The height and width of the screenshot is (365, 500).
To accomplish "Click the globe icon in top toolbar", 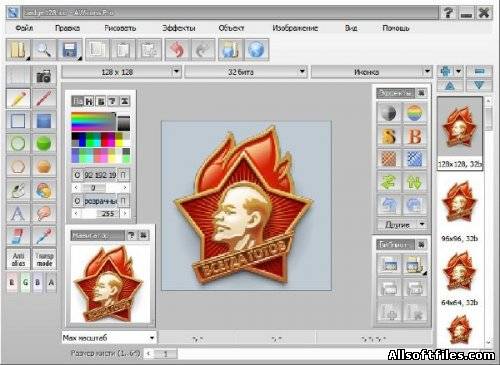I will pos(256,50).
